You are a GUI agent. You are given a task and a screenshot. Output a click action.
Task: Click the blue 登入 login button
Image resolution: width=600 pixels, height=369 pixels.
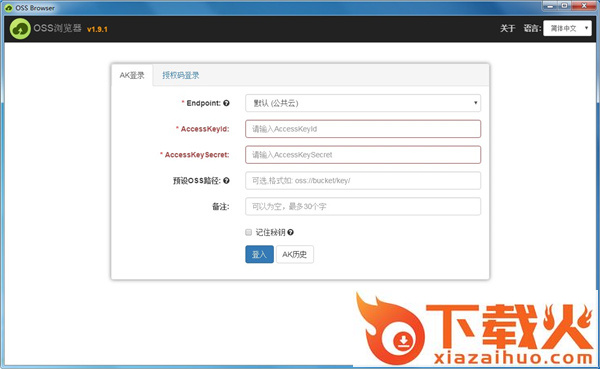point(259,254)
